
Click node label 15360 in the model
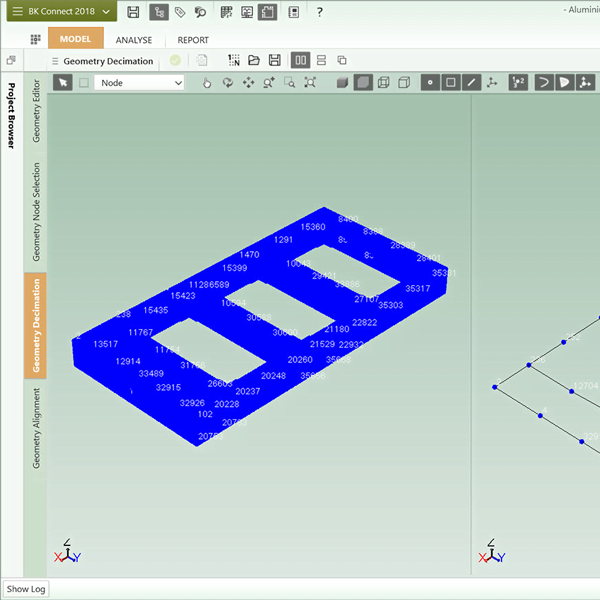(313, 227)
